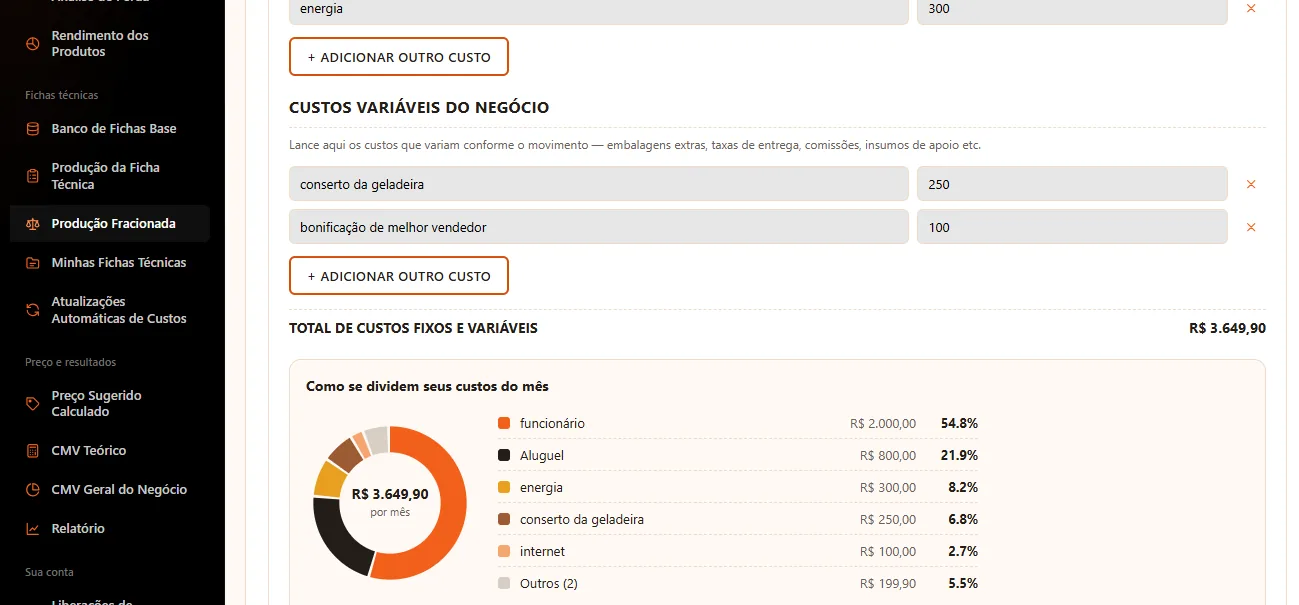Viewport: 1299px width, 605px height.
Task: Open CMV Geral do Negócio
Action: 110,490
